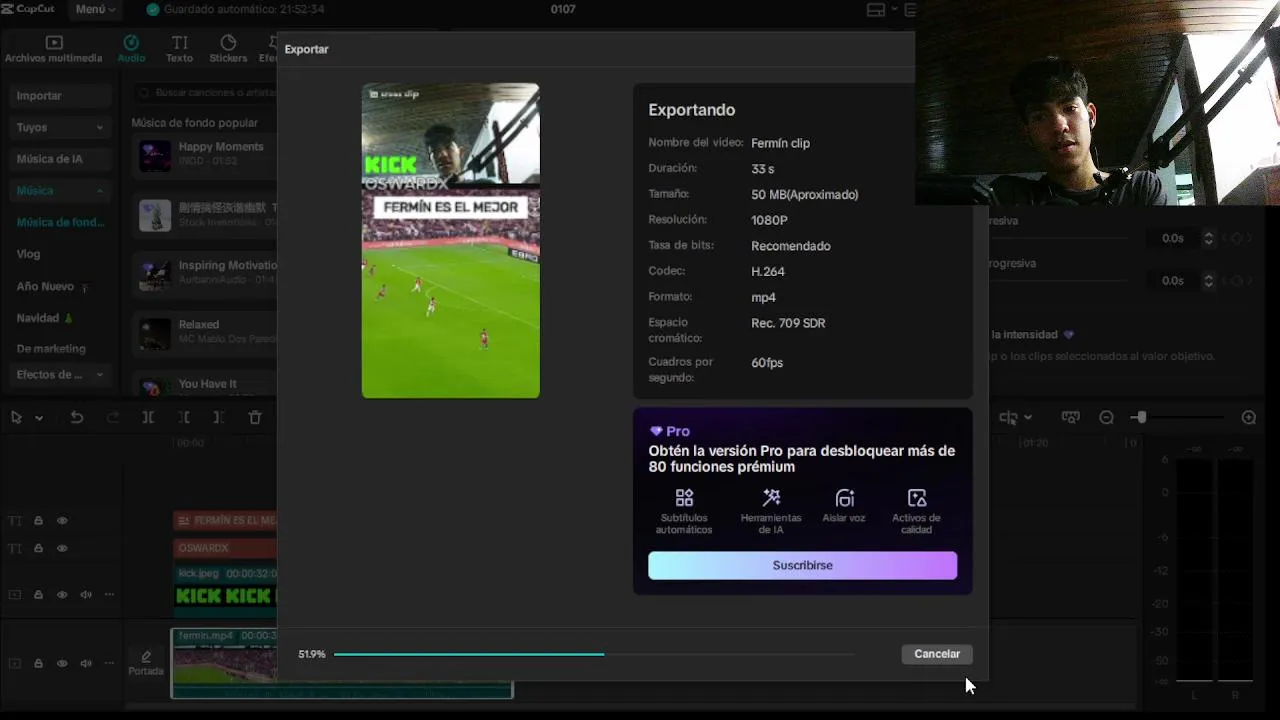Click the song search field
Image resolution: width=1280 pixels, height=720 pixels.
tap(205, 92)
